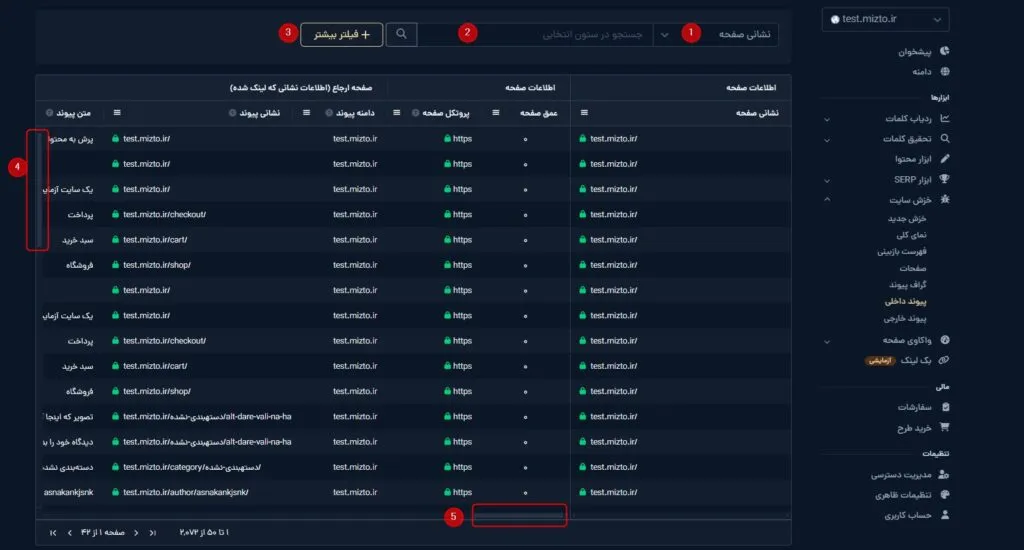
Task: Click the last-page arrow with bar in pagination
Action: (x=53, y=533)
